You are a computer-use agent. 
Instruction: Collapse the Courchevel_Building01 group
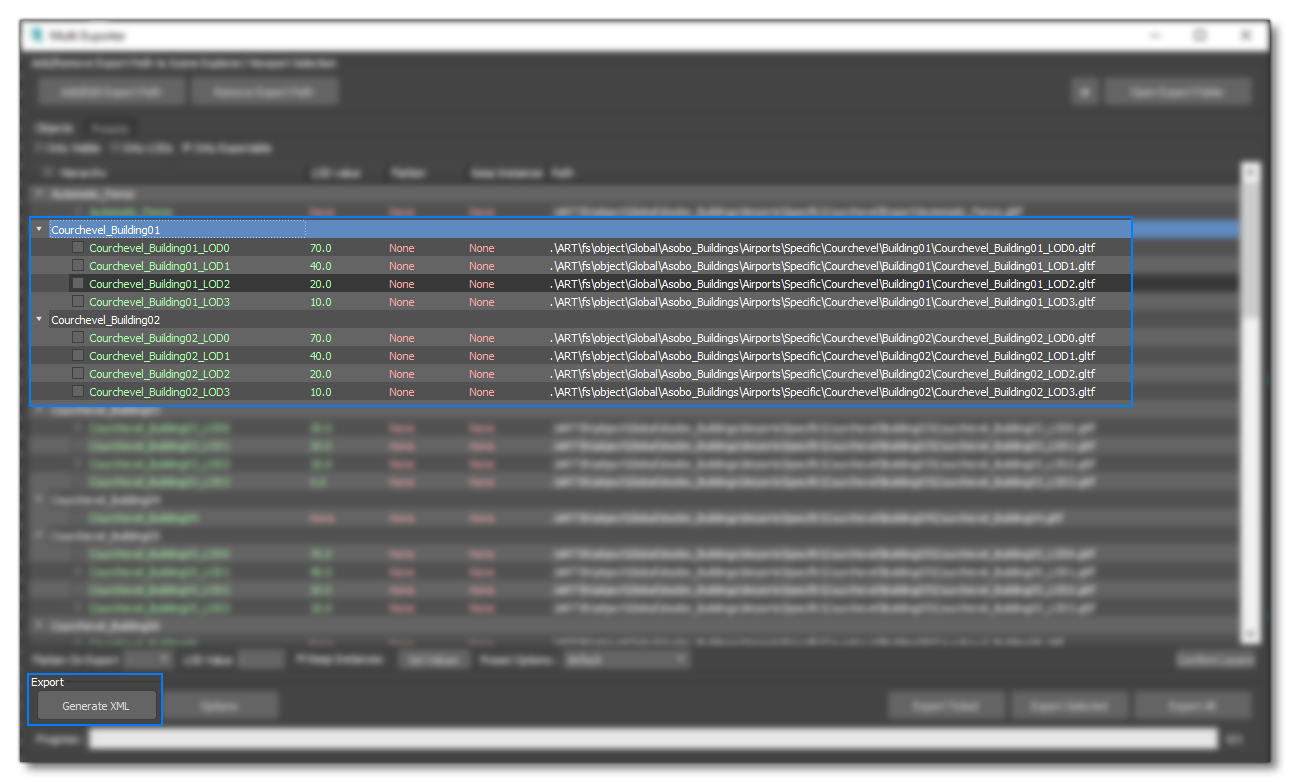pos(39,229)
